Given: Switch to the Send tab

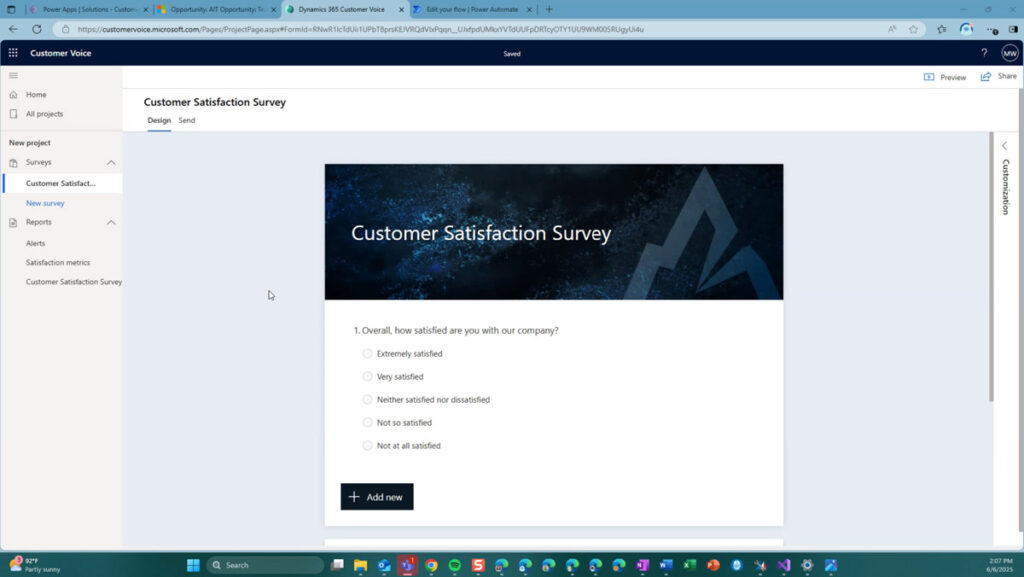Looking at the screenshot, I should pyautogui.click(x=187, y=121).
